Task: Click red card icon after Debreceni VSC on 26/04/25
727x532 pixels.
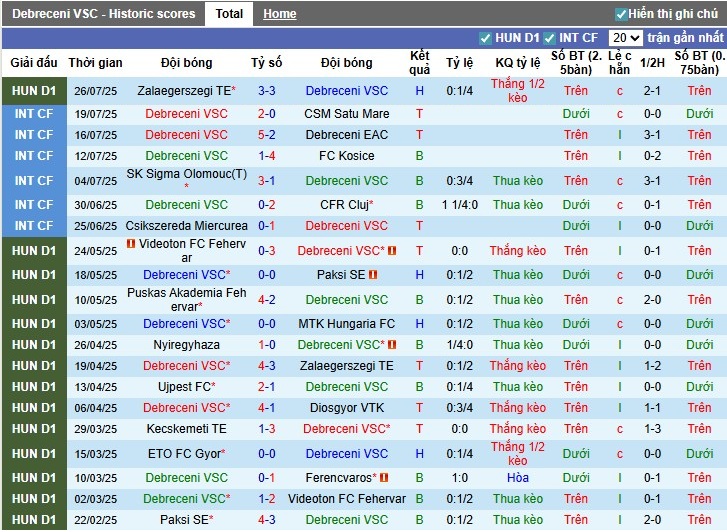Action: [392, 345]
